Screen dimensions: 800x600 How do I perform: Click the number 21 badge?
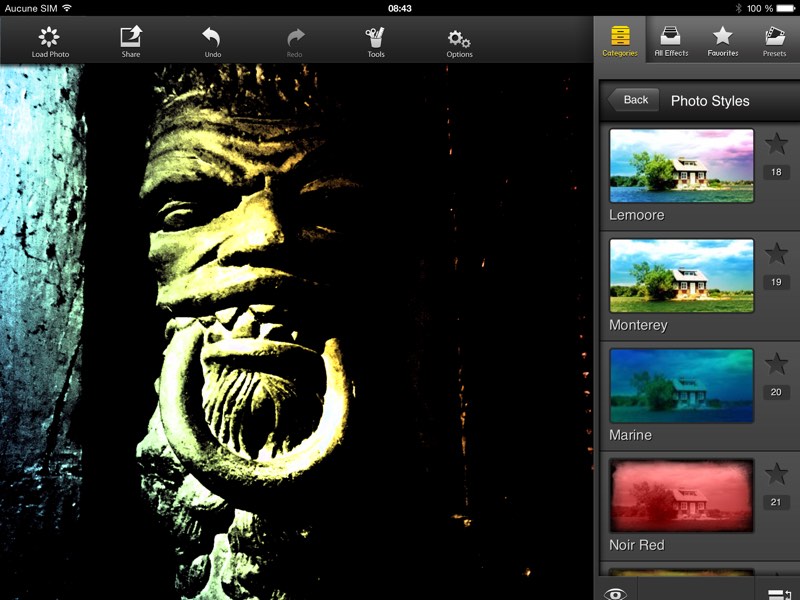(776, 502)
